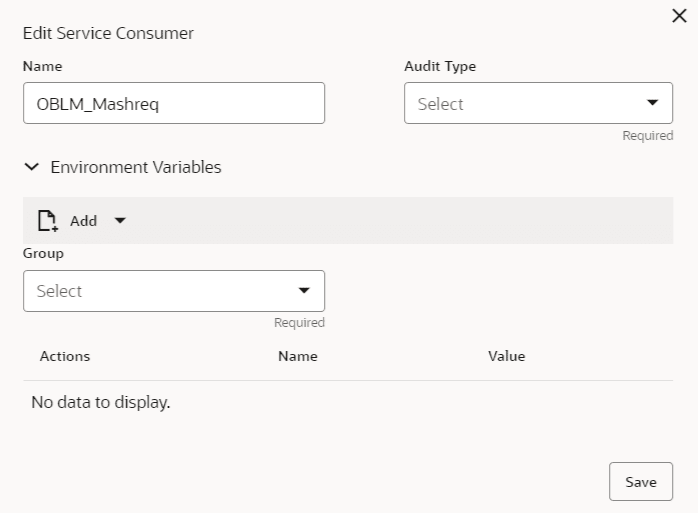Click the Edit Service Consumer title
Screen dimensions: 698x513
(108, 33)
